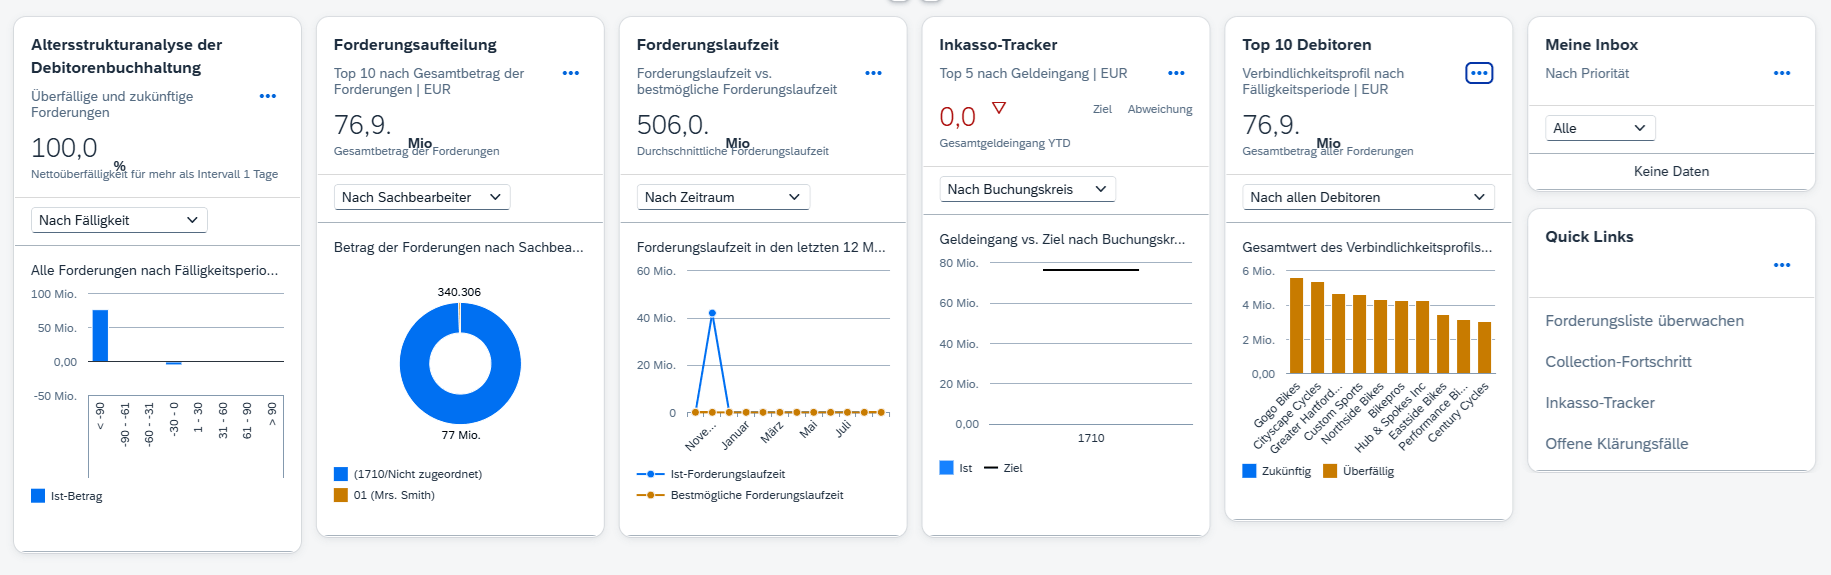Click the Überfällig orange legend swatch
Image resolution: width=1831 pixels, height=575 pixels.
click(1330, 471)
